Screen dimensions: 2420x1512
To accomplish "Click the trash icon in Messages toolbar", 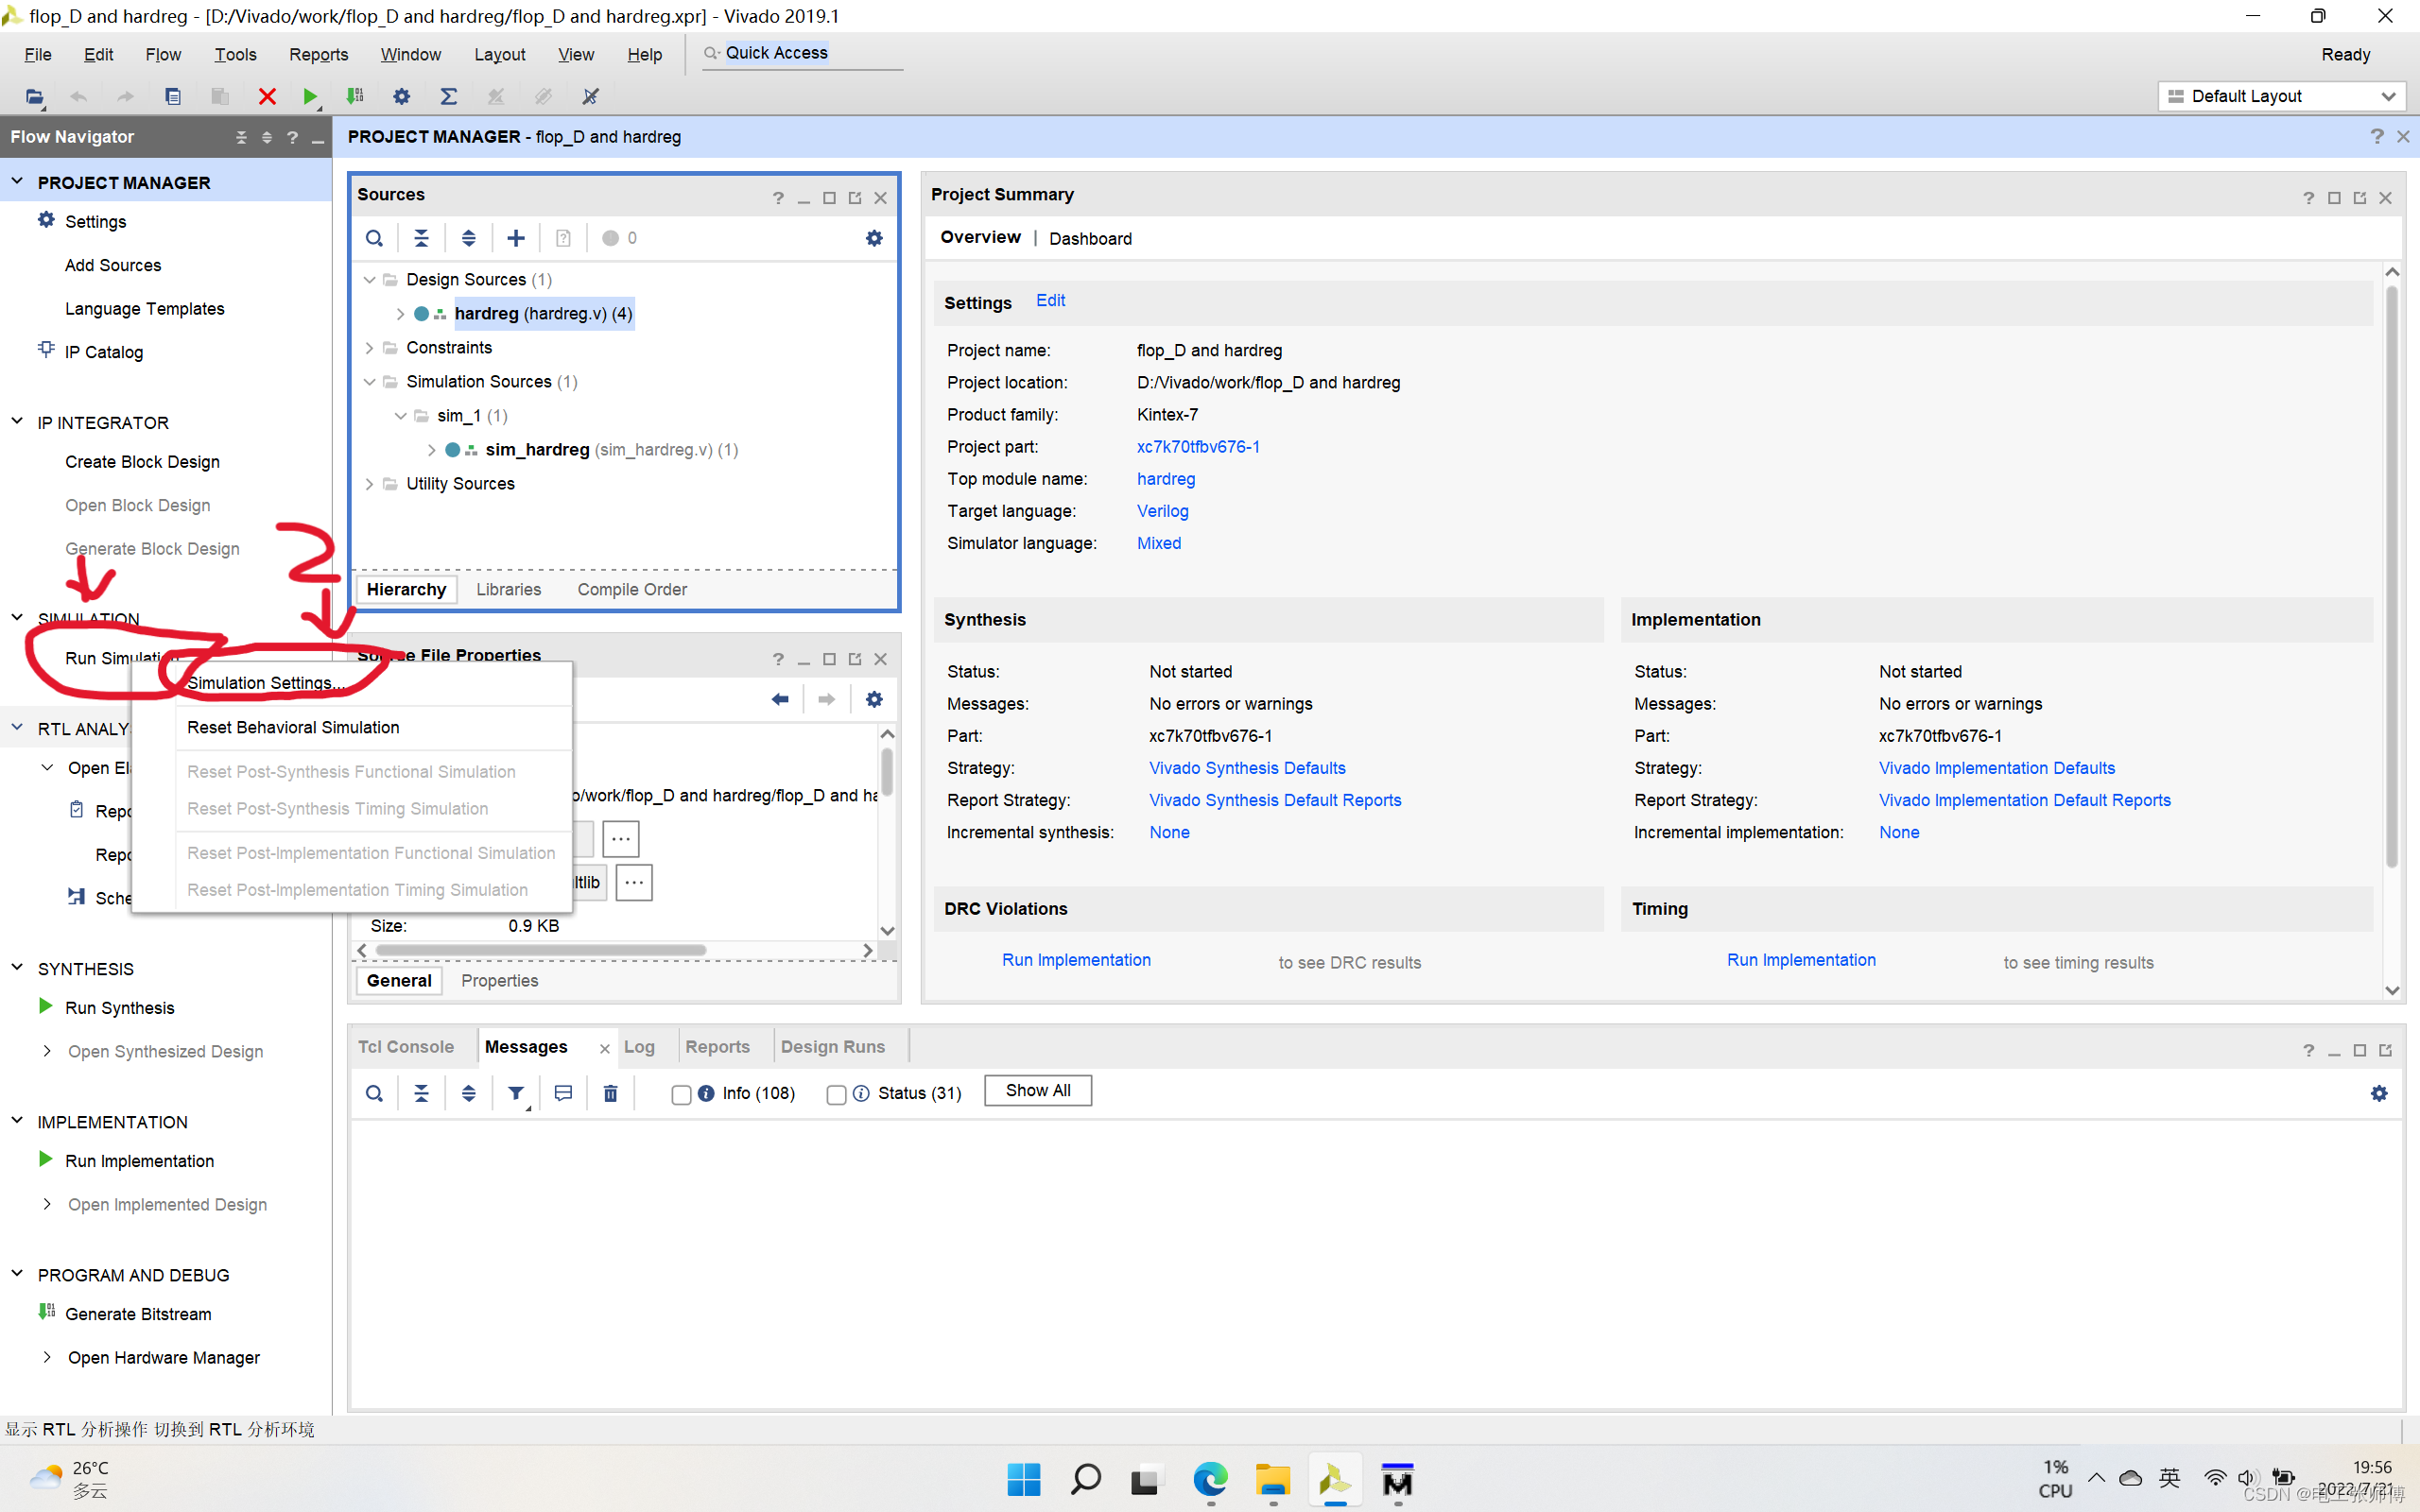I will (610, 1093).
